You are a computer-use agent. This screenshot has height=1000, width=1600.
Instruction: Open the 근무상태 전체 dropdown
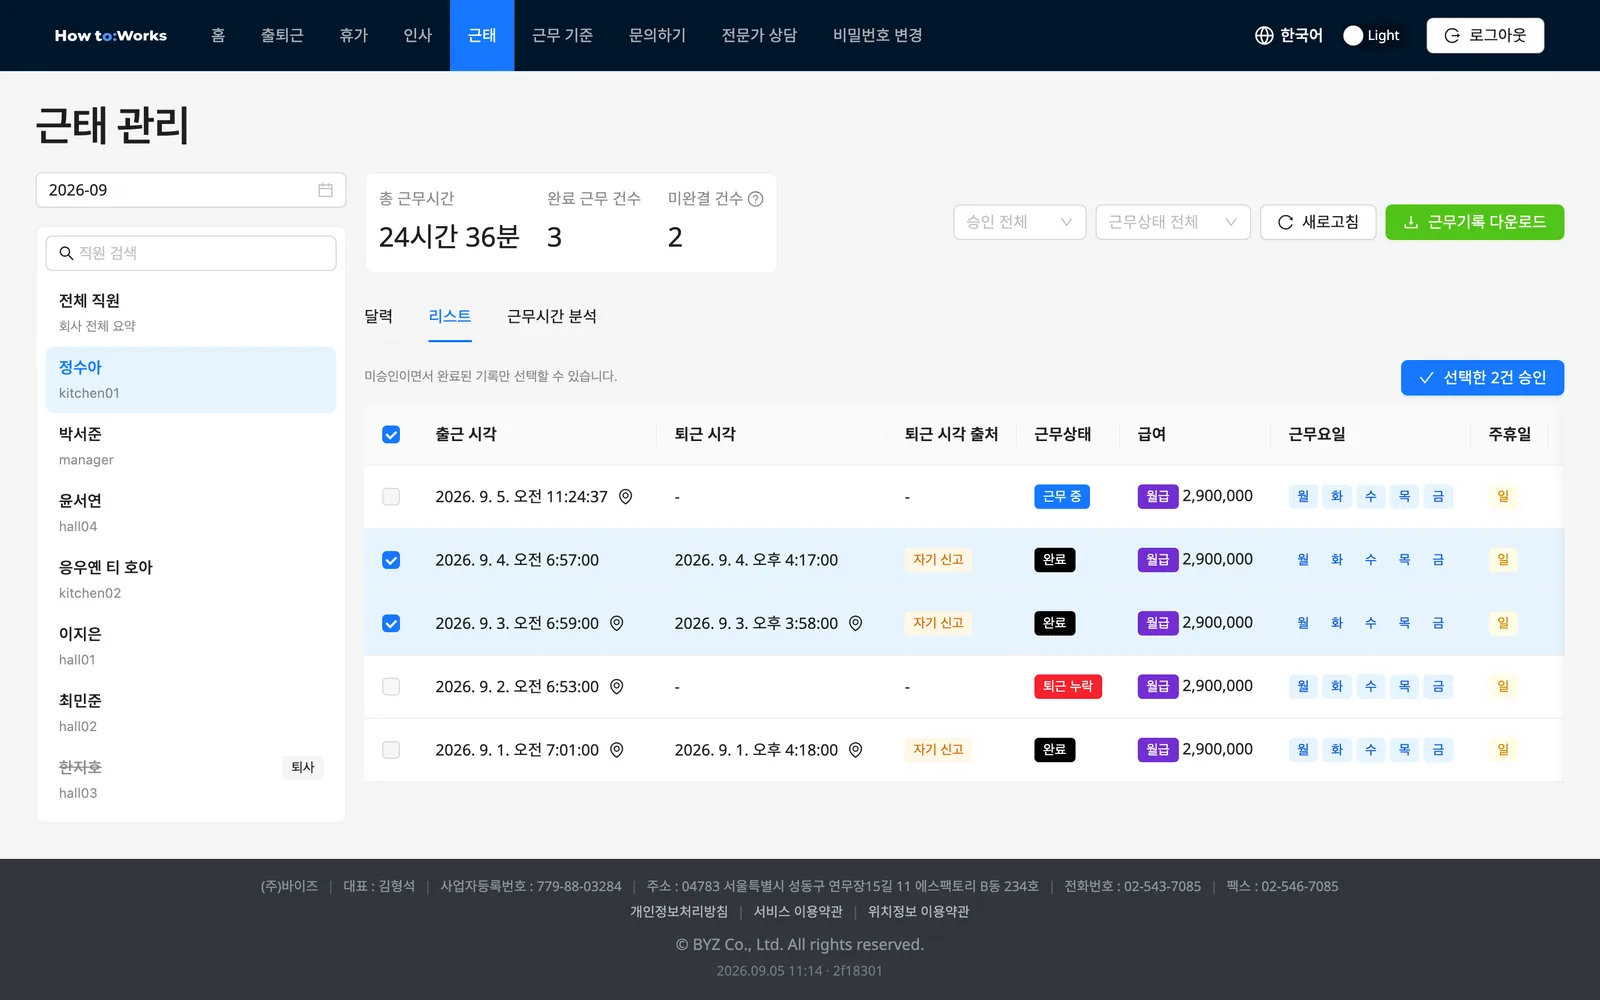(x=1173, y=222)
